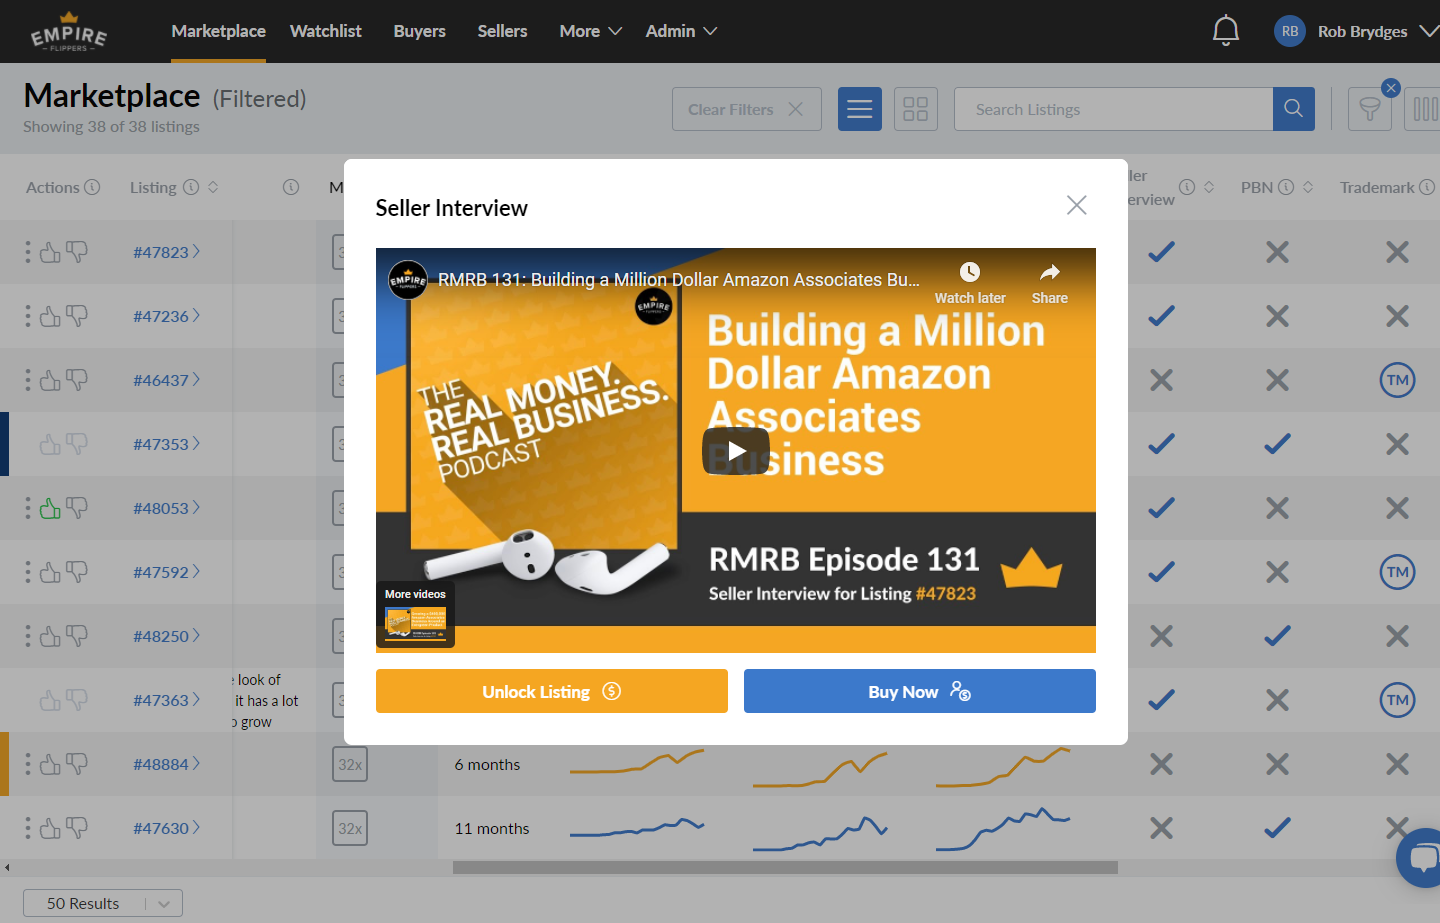Thumbs down listing #46437
This screenshot has height=923, width=1440.
(77, 380)
